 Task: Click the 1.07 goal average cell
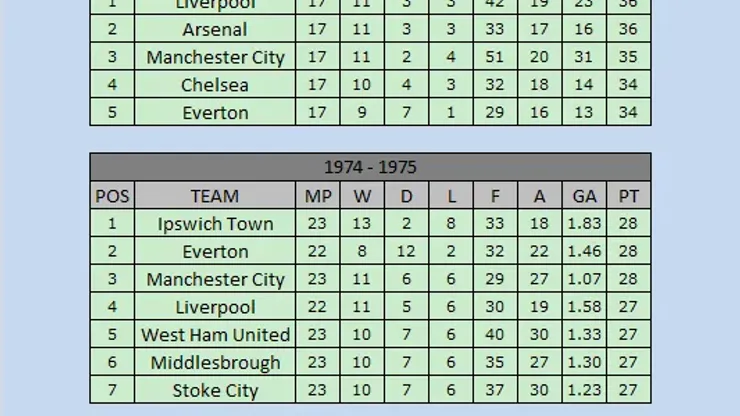click(584, 280)
